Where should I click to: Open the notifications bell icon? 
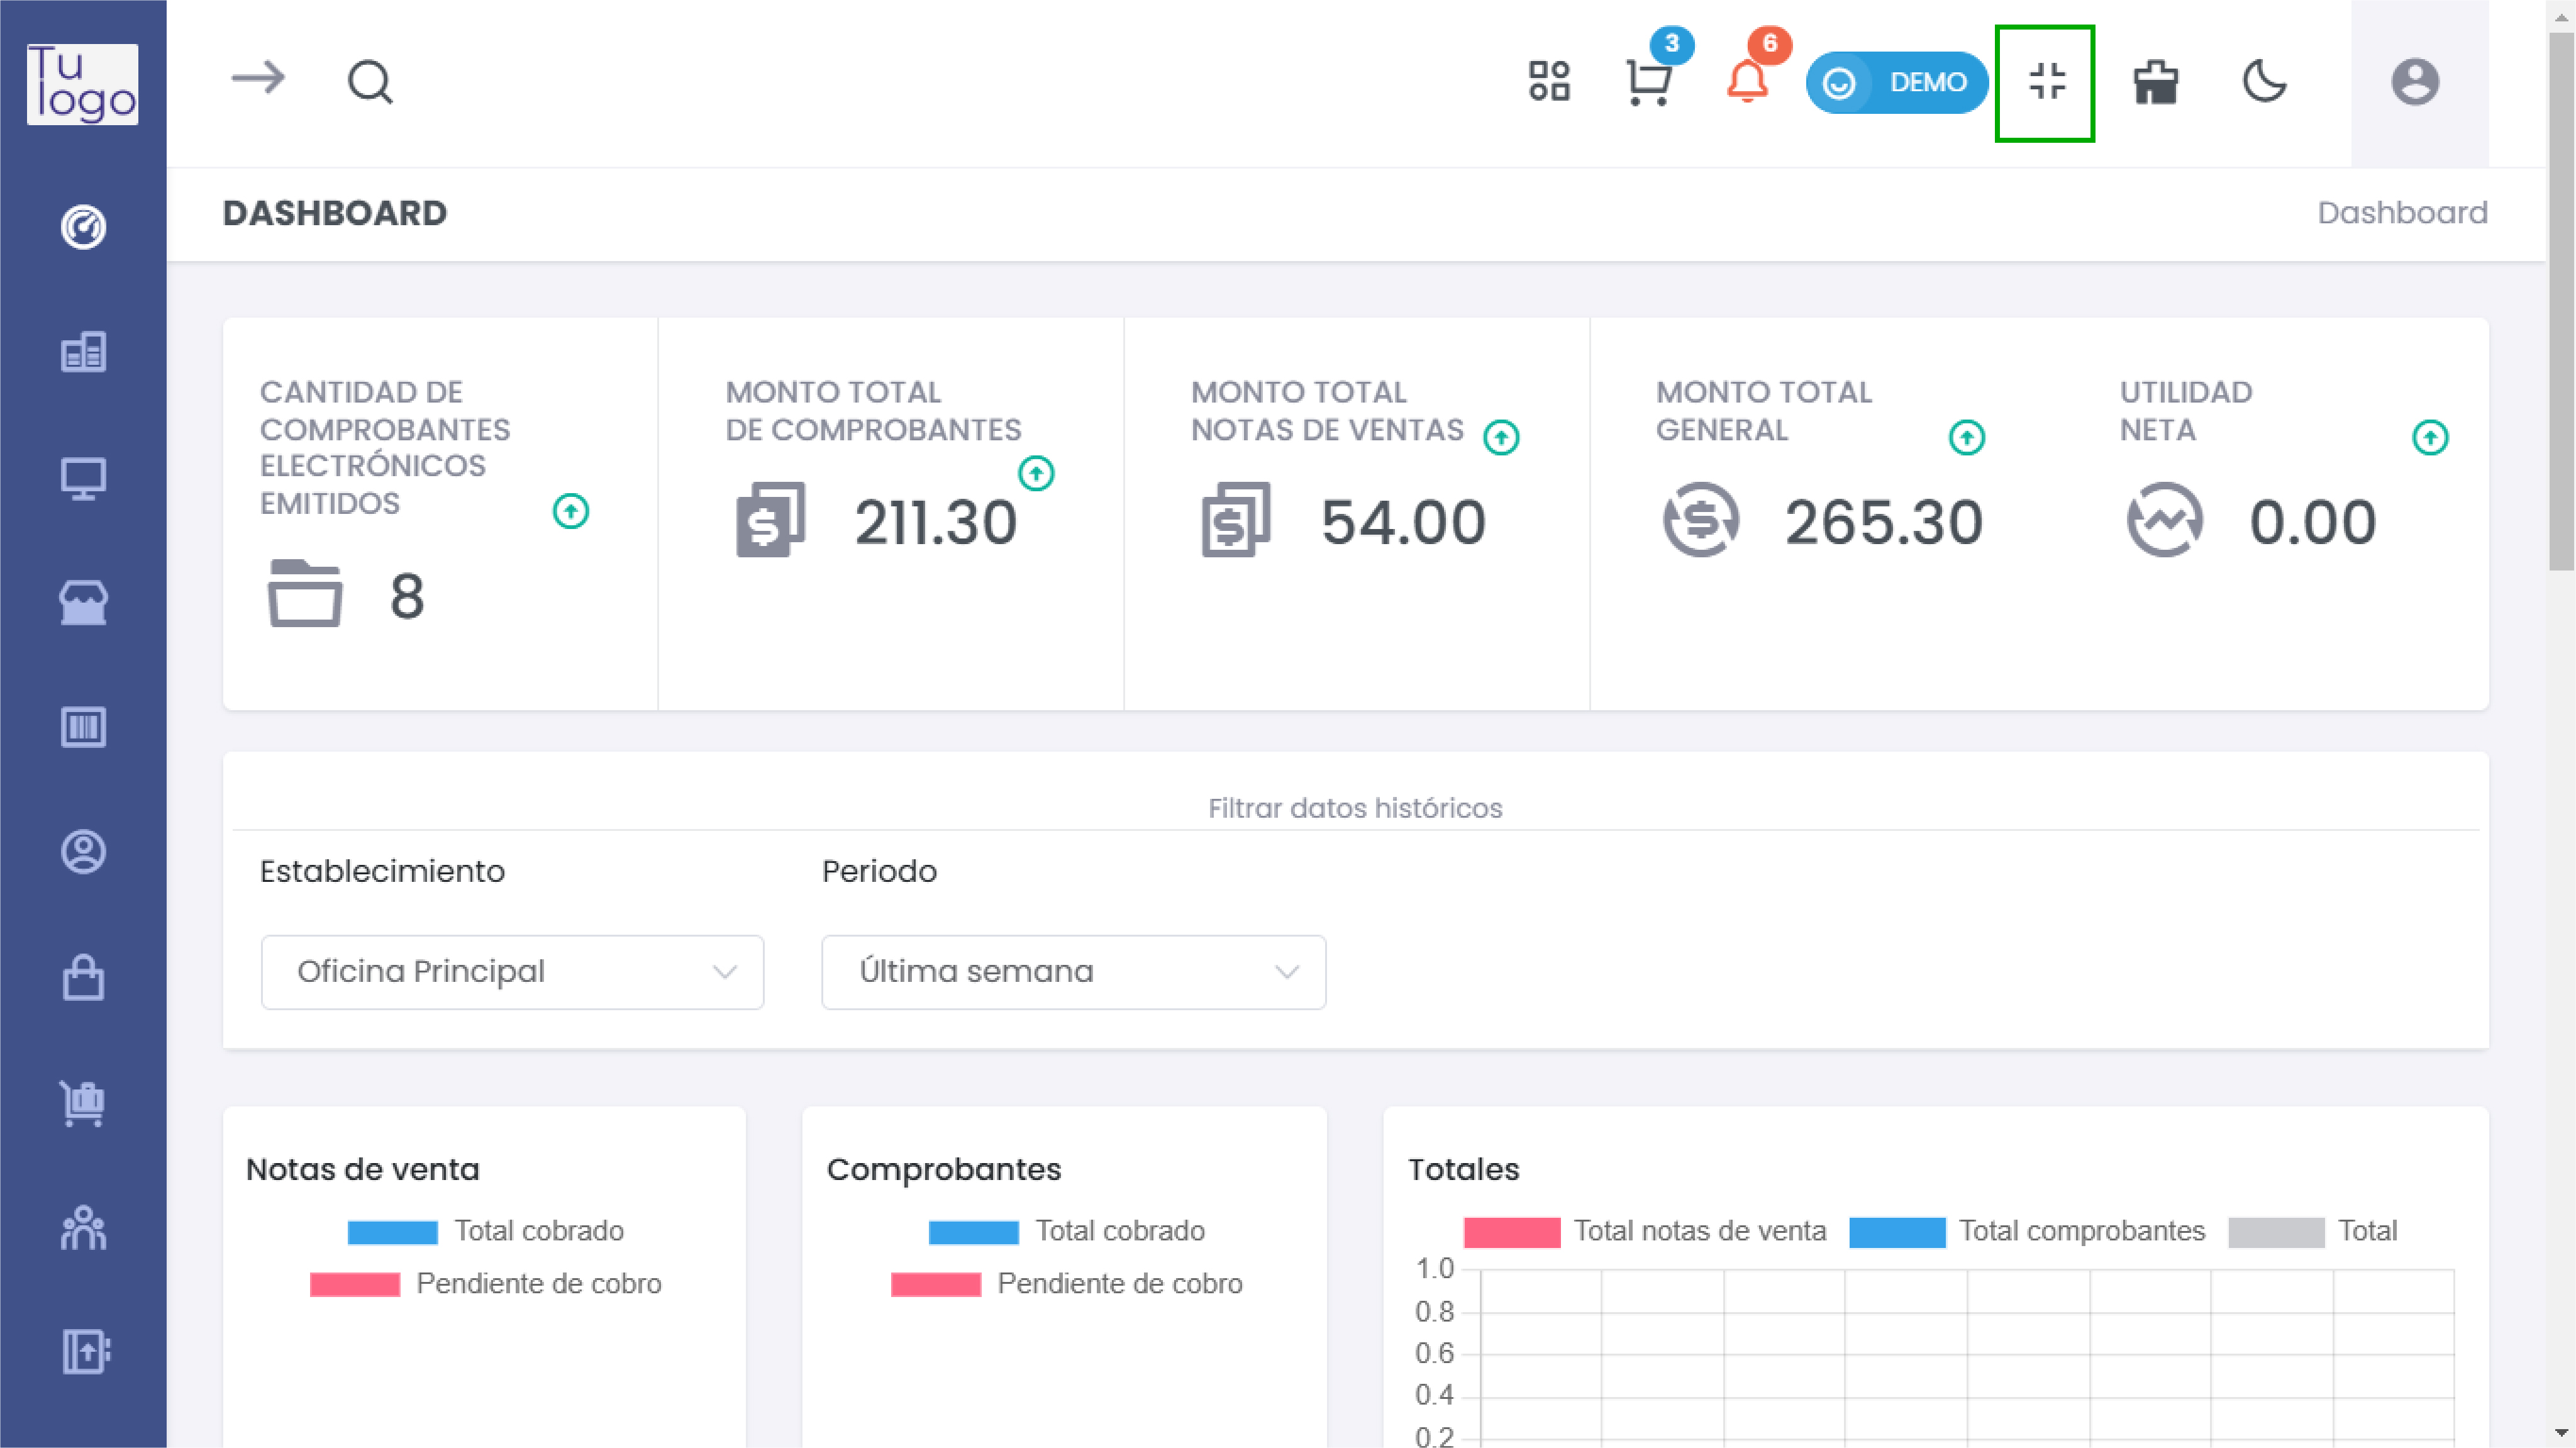1747,82
